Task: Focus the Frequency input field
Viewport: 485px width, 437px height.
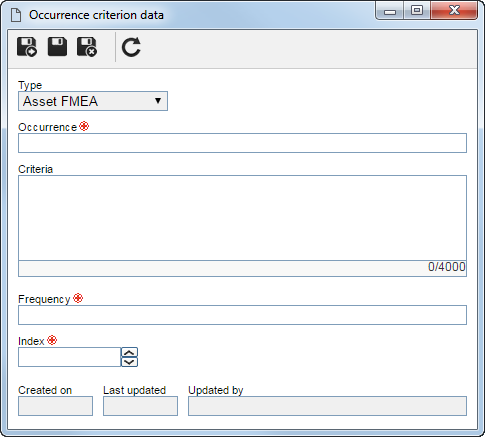Action: [x=242, y=315]
